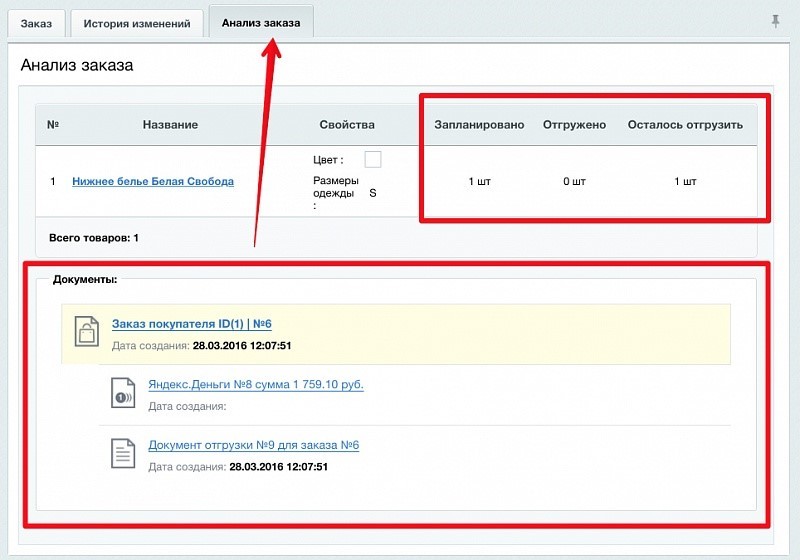Click the 1 шт remaining-to-ship value
The width and height of the screenshot is (800, 560).
[685, 181]
